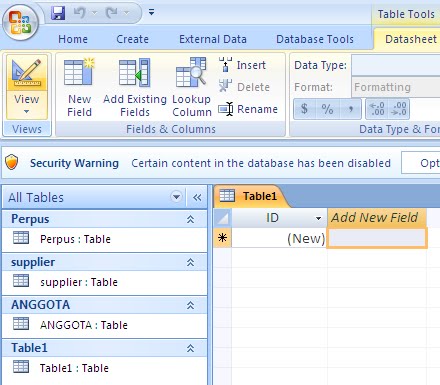Image resolution: width=440 pixels, height=385 pixels.
Task: Click the ID column header
Action: pyautogui.click(x=278, y=218)
